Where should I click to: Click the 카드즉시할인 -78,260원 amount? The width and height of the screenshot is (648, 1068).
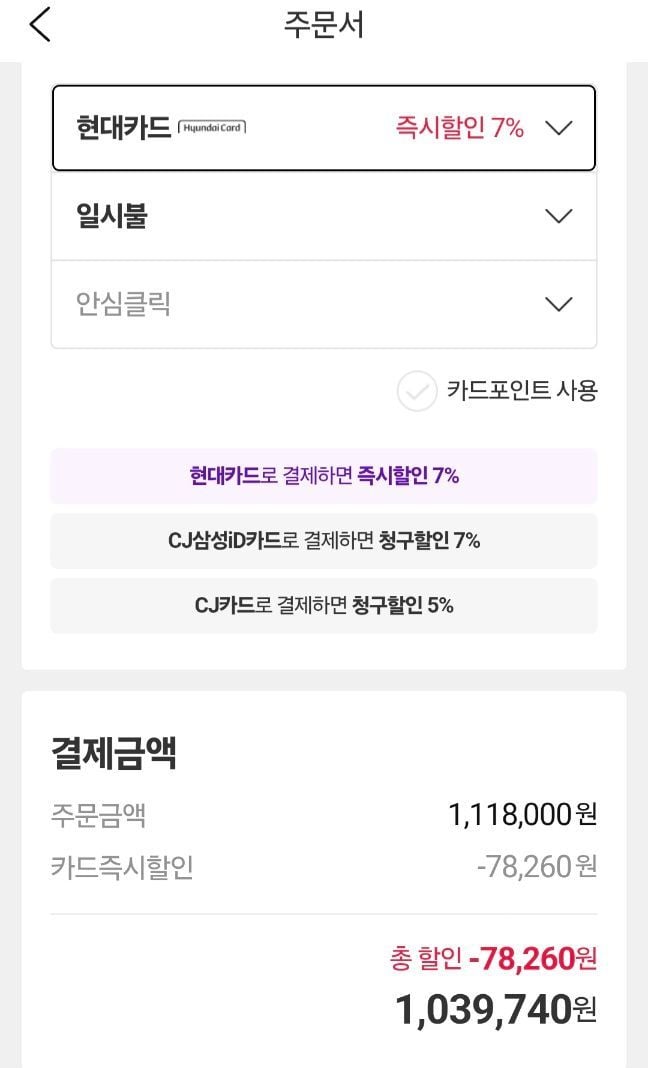pyautogui.click(x=536, y=866)
